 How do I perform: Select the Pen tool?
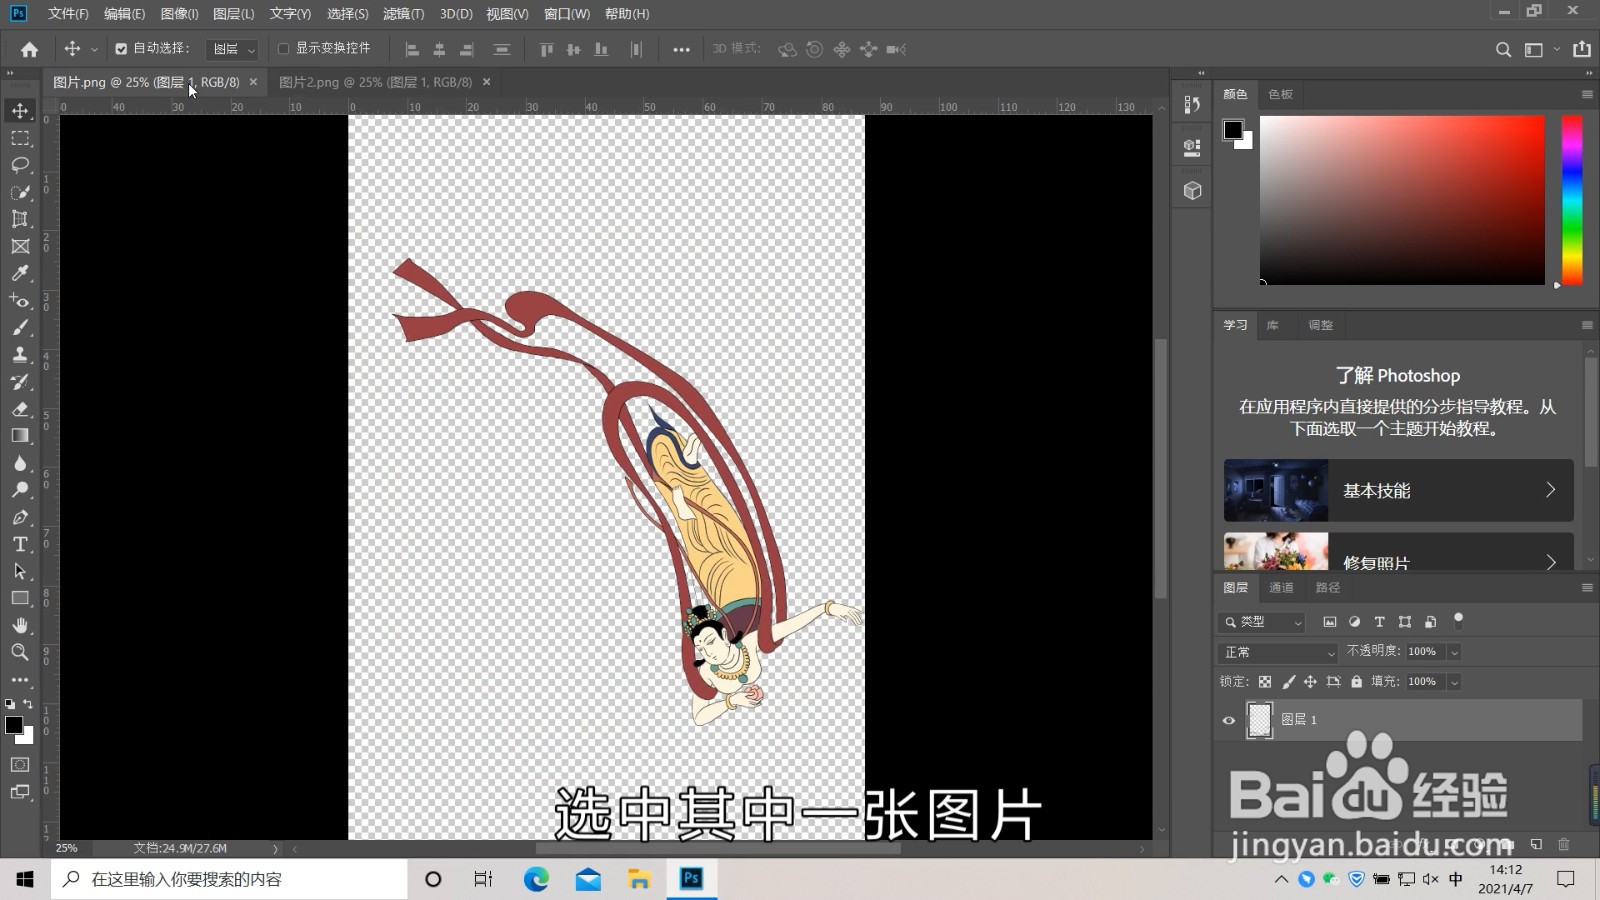pos(20,517)
